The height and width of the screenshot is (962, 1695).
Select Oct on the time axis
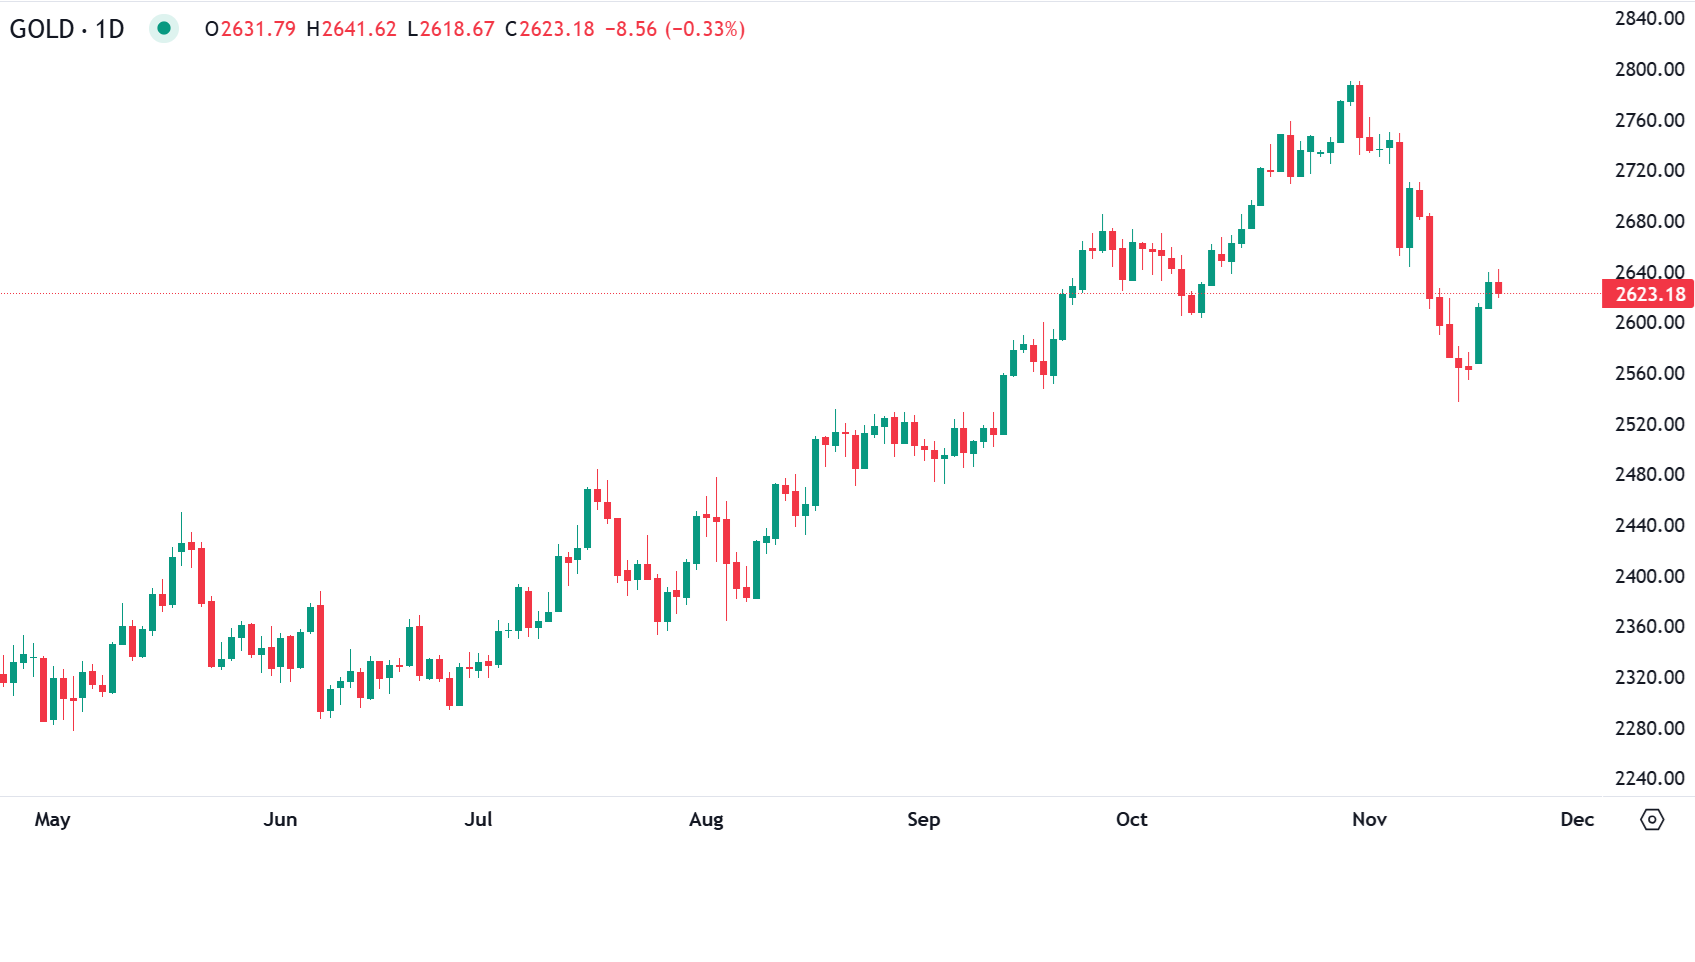(x=1131, y=820)
